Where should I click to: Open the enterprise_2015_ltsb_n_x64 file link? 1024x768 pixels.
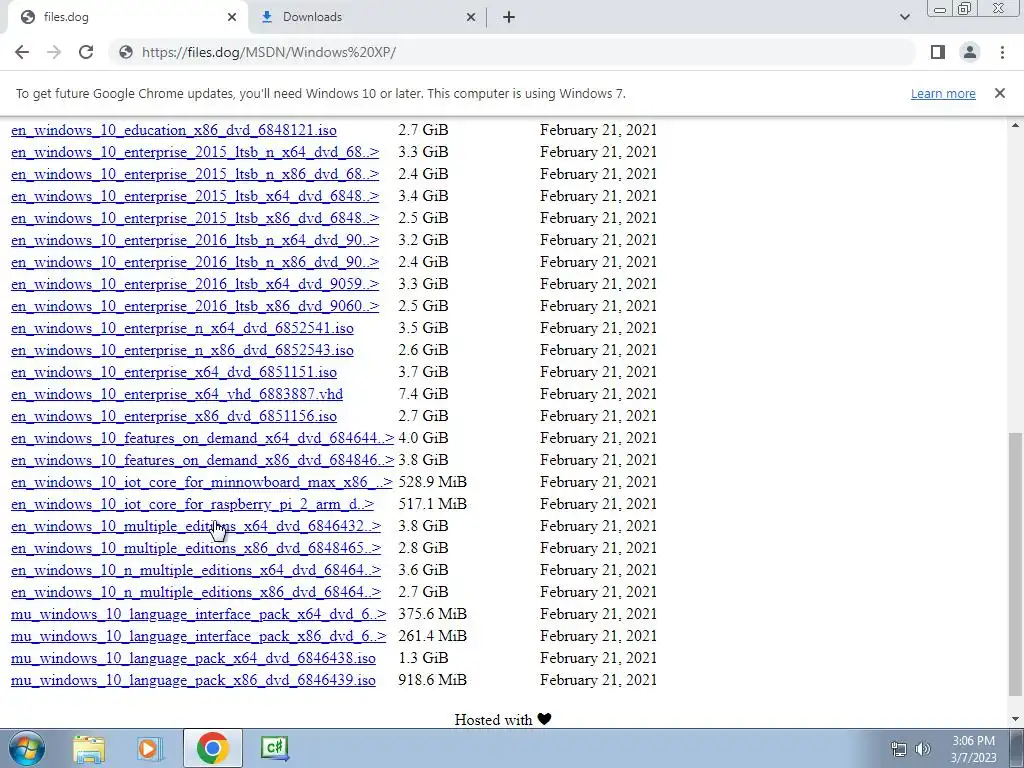(195, 152)
